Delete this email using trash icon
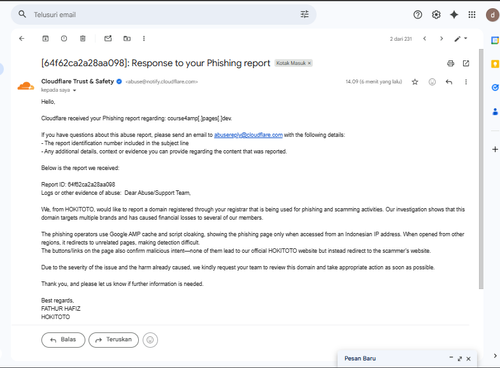This screenshot has height=368, width=500. (x=83, y=39)
